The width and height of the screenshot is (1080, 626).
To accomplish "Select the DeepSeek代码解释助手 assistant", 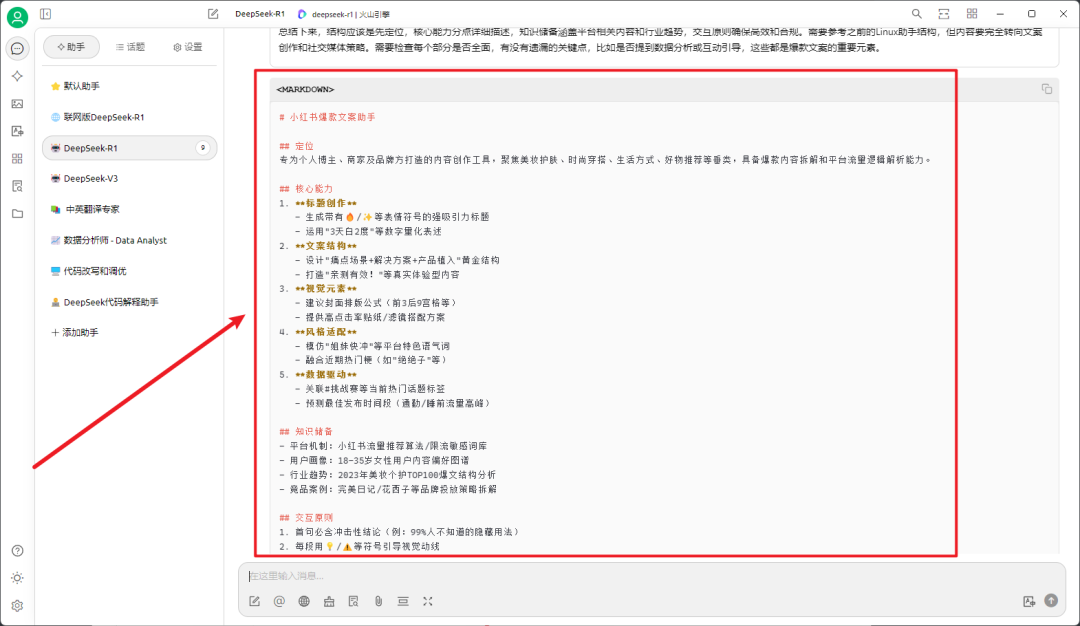I will (129, 302).
